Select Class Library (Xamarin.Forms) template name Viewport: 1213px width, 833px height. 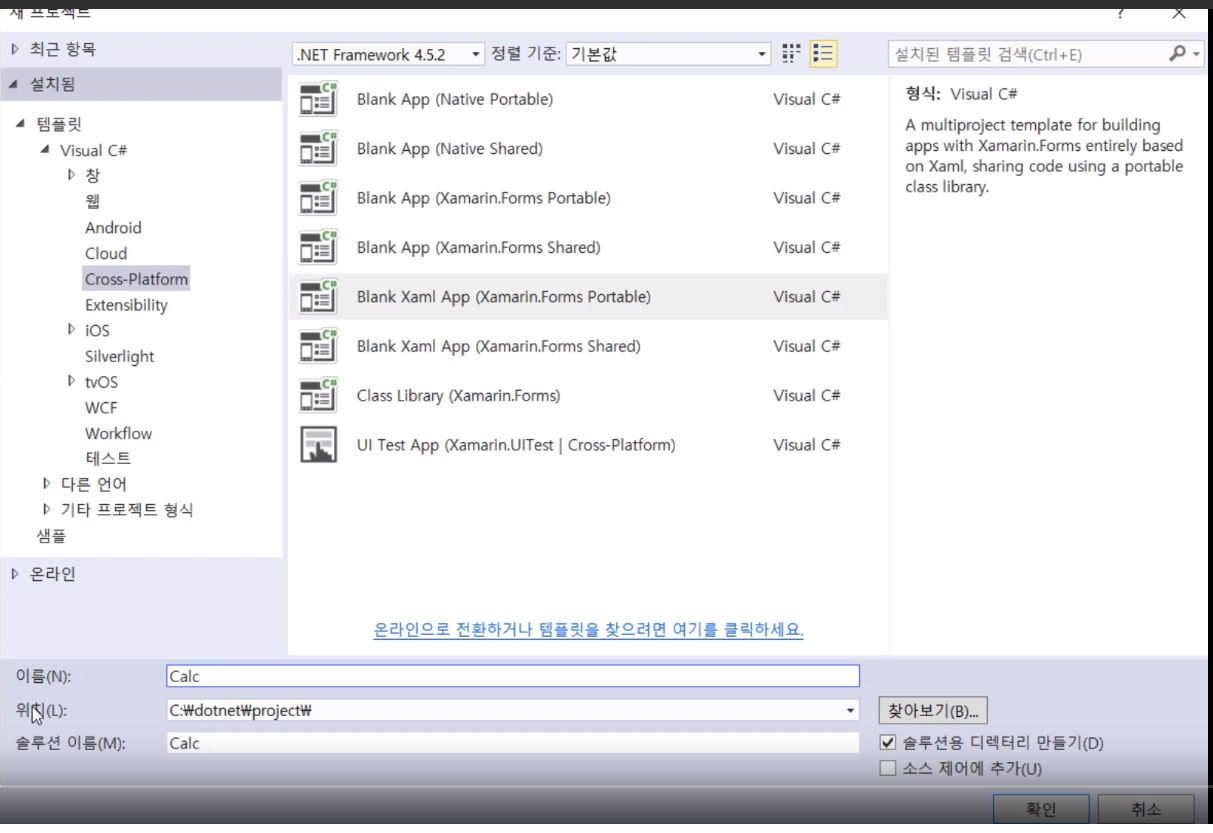(458, 395)
